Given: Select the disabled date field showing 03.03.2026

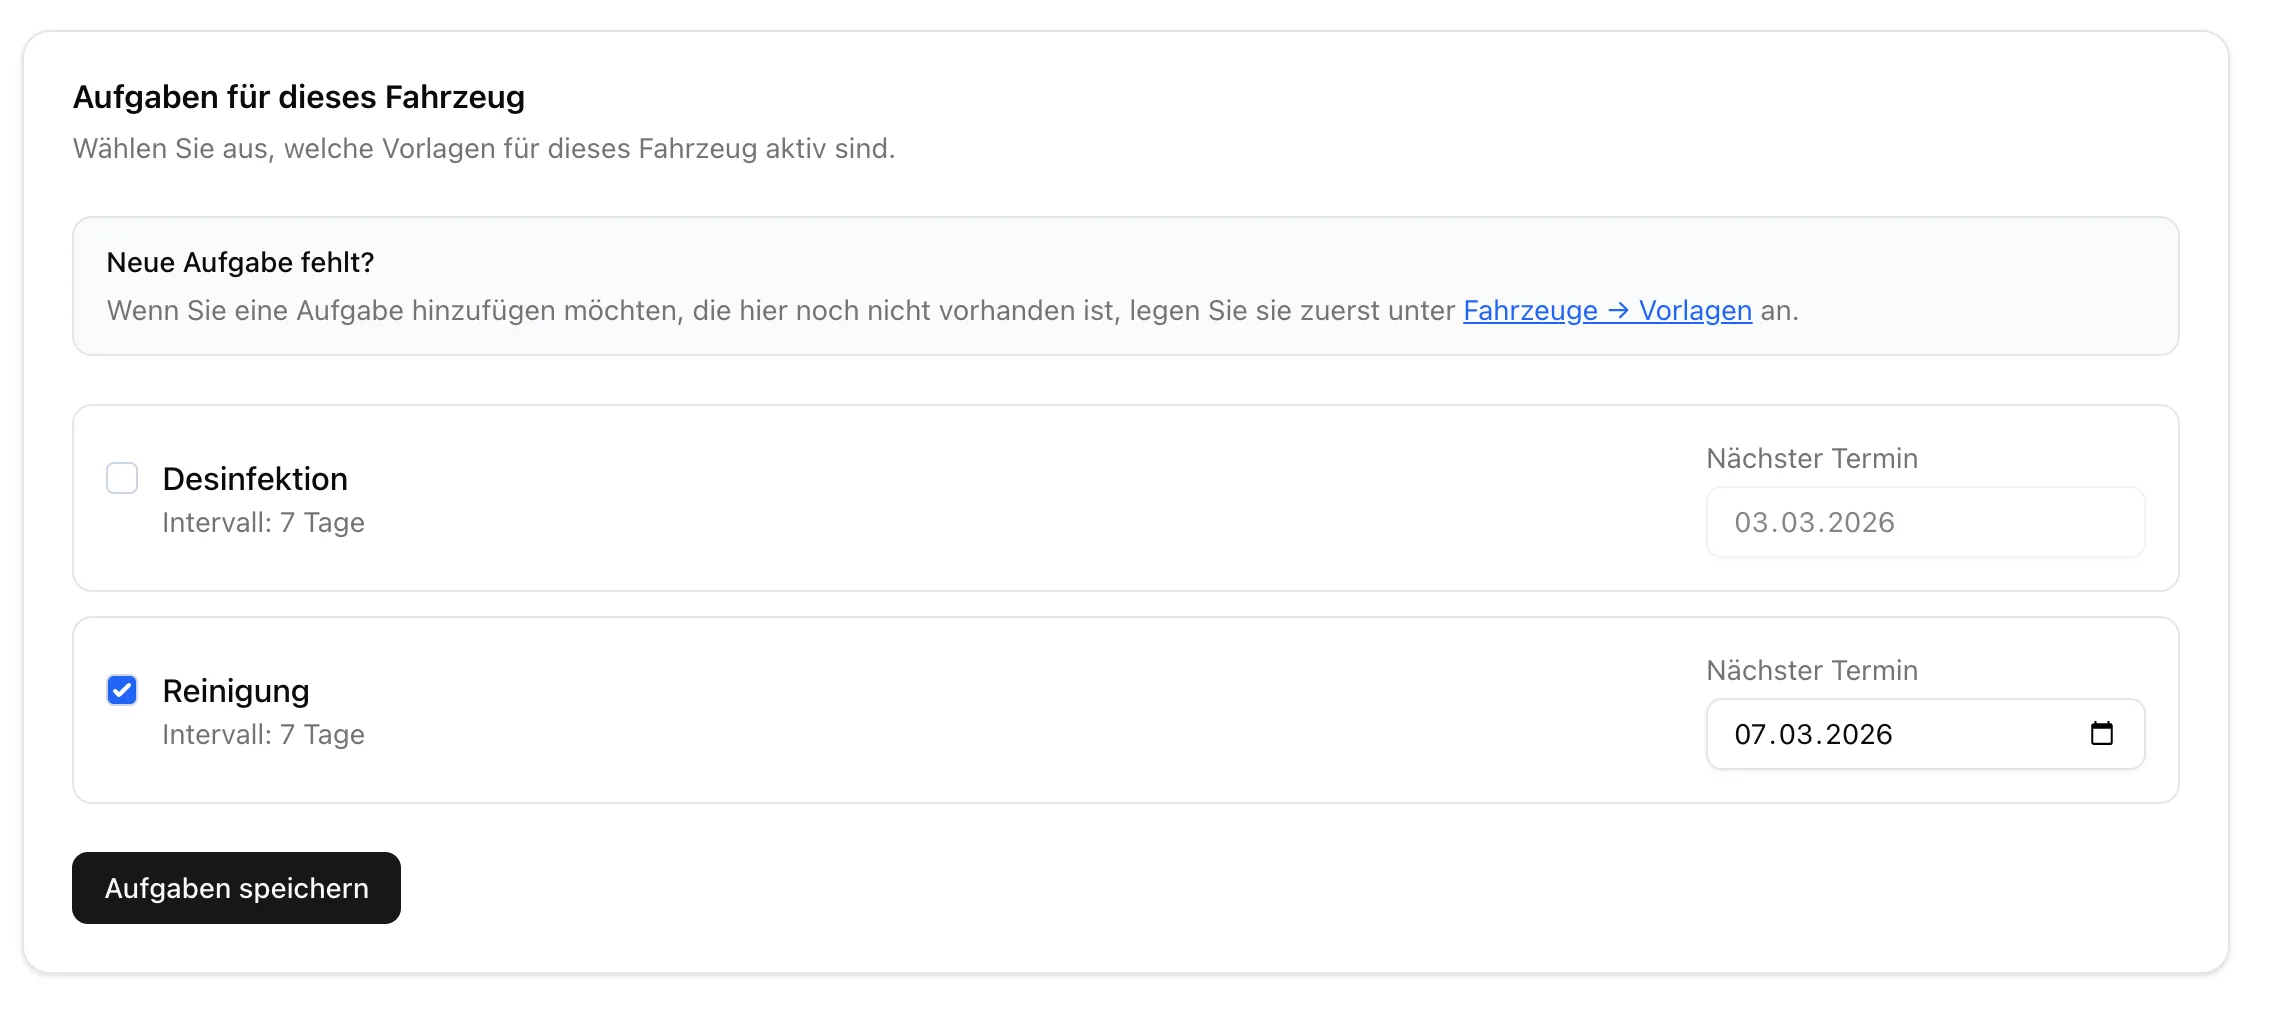Looking at the screenshot, I should 1922,522.
